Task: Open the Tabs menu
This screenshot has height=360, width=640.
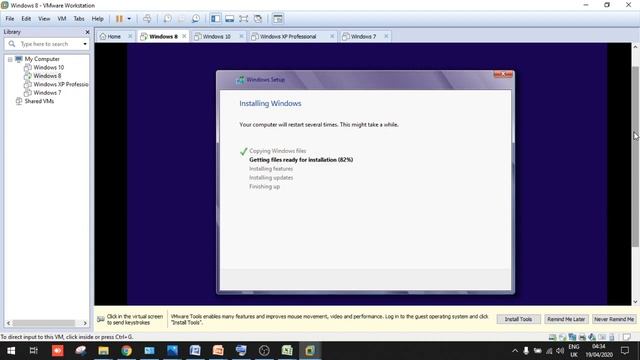Action: coord(79,19)
